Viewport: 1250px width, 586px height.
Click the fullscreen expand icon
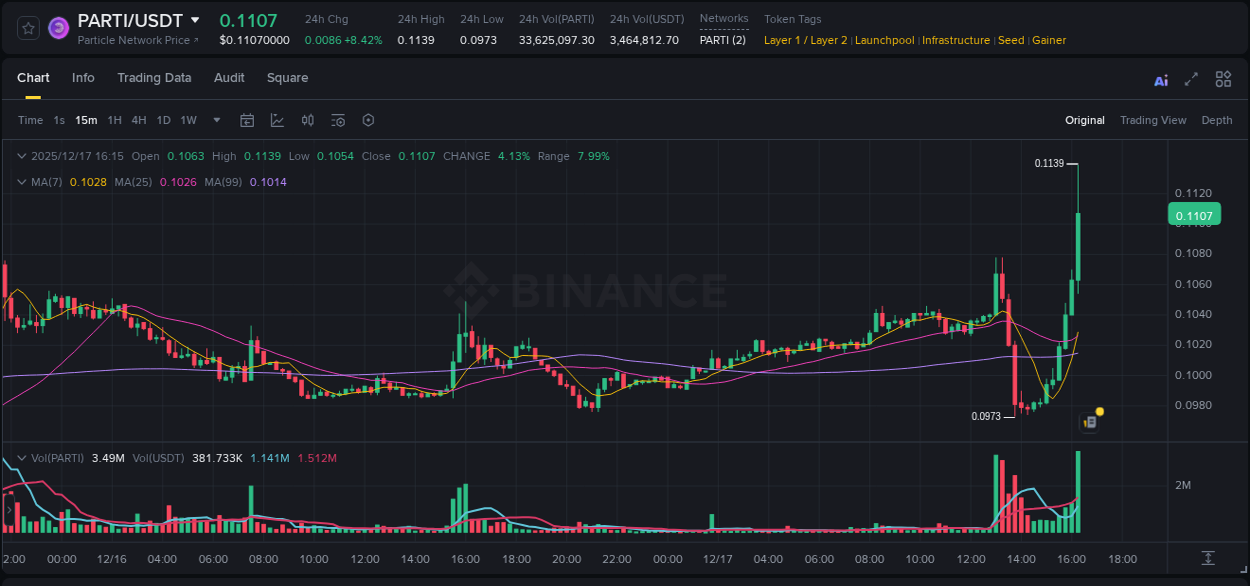pyautogui.click(x=1191, y=79)
